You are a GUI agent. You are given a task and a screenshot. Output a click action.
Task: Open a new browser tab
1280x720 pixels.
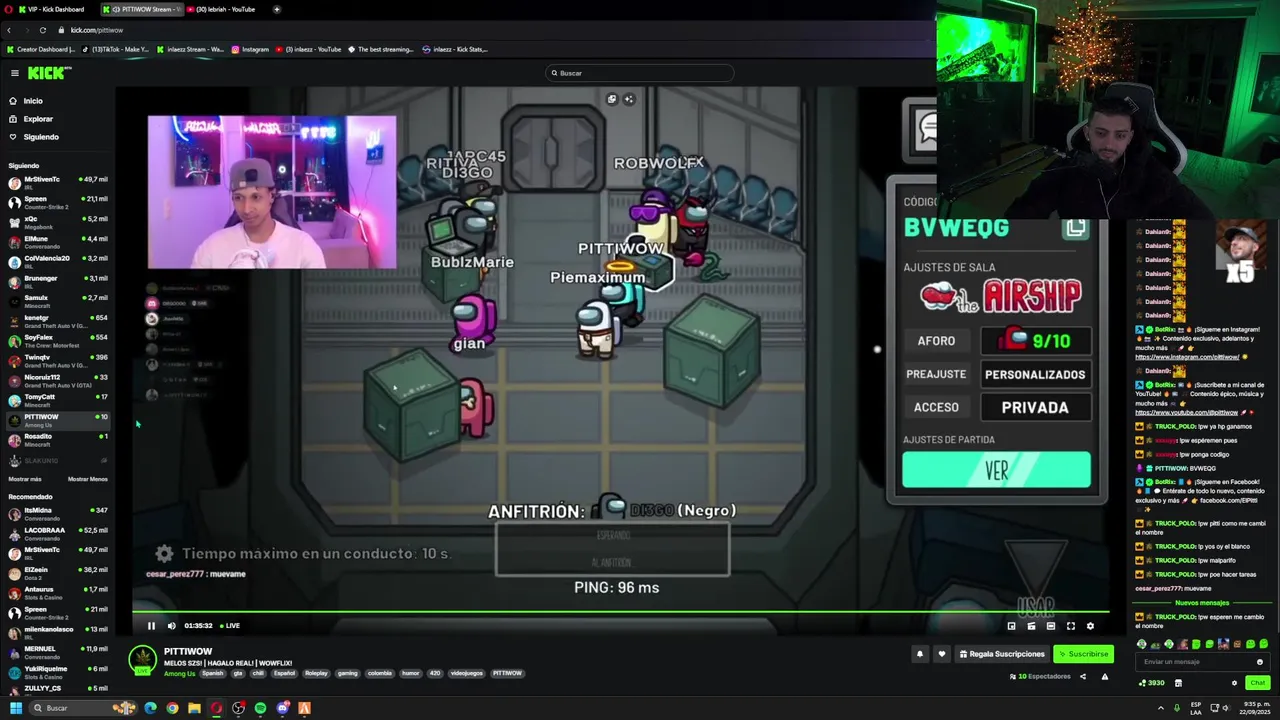coord(277,9)
